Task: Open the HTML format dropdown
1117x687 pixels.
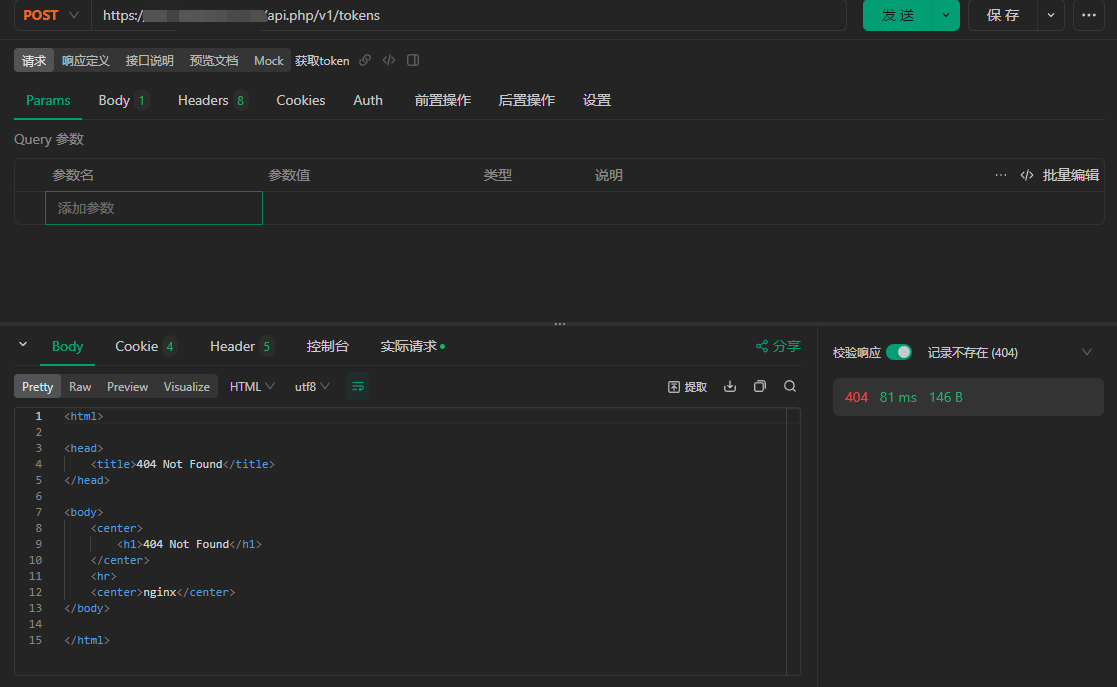Action: pyautogui.click(x=252, y=387)
